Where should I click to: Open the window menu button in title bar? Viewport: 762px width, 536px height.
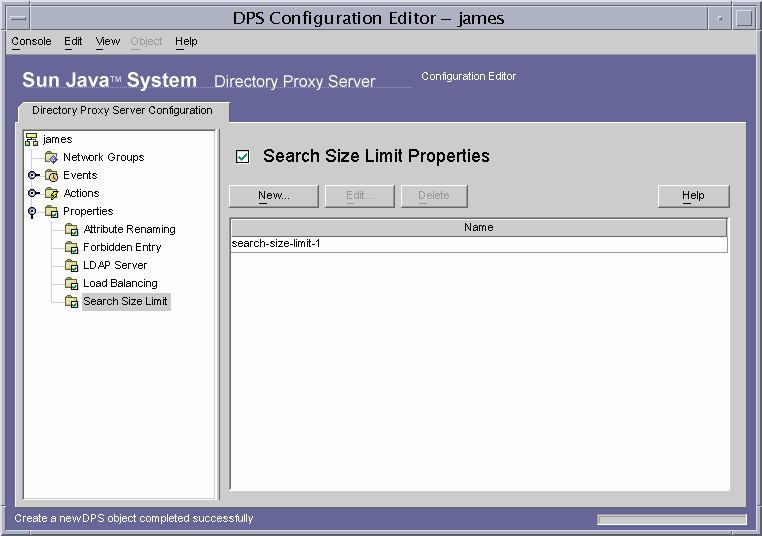tap(18, 18)
